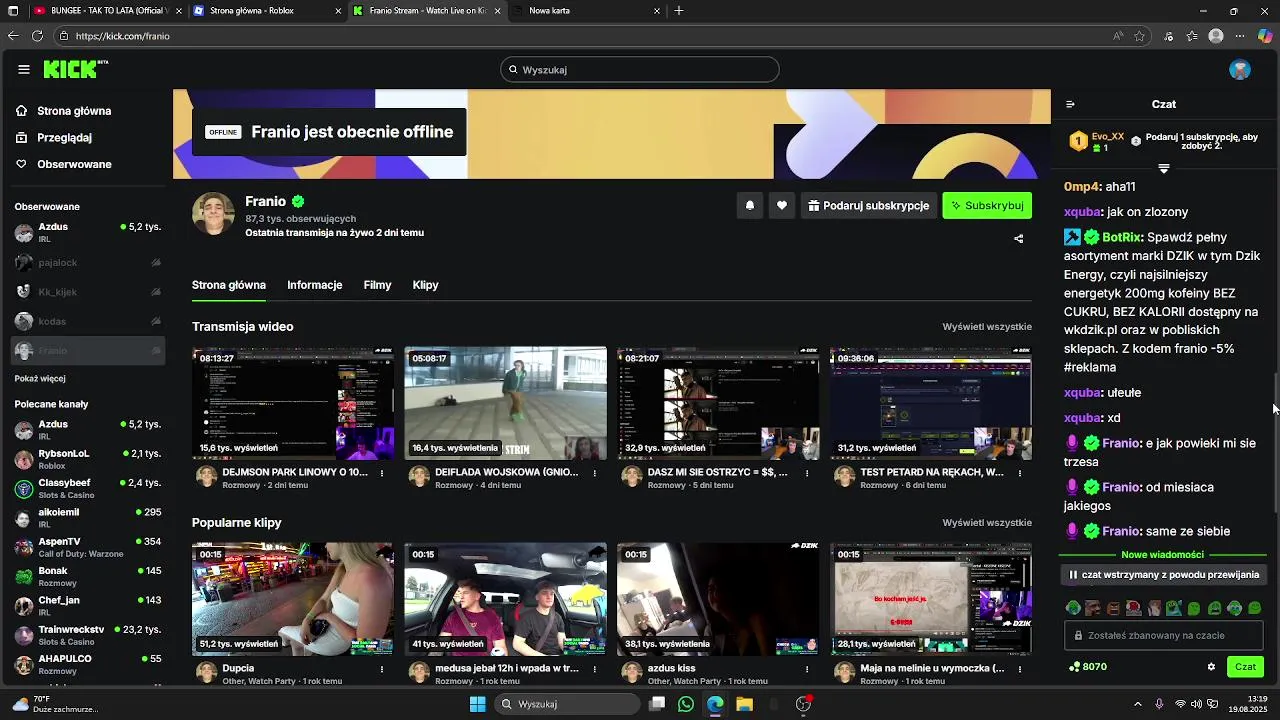Play the azdus kiss clip thumbnail
This screenshot has width=1280, height=720.
coord(718,599)
